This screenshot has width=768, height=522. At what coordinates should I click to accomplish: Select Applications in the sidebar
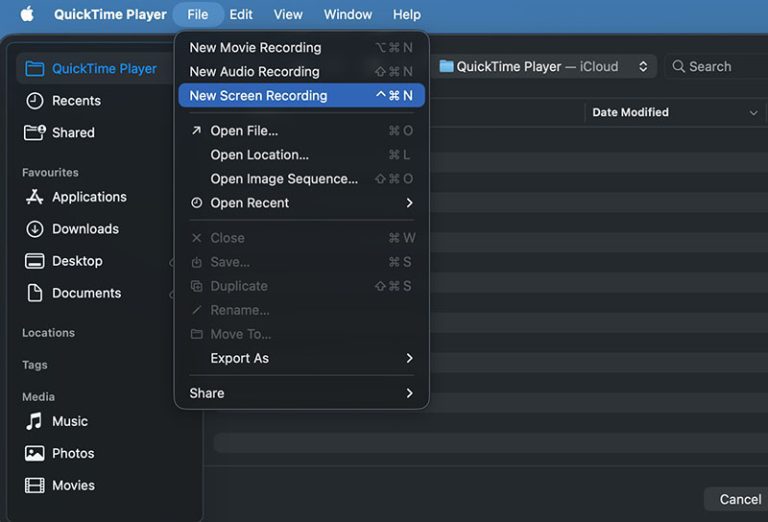click(89, 197)
